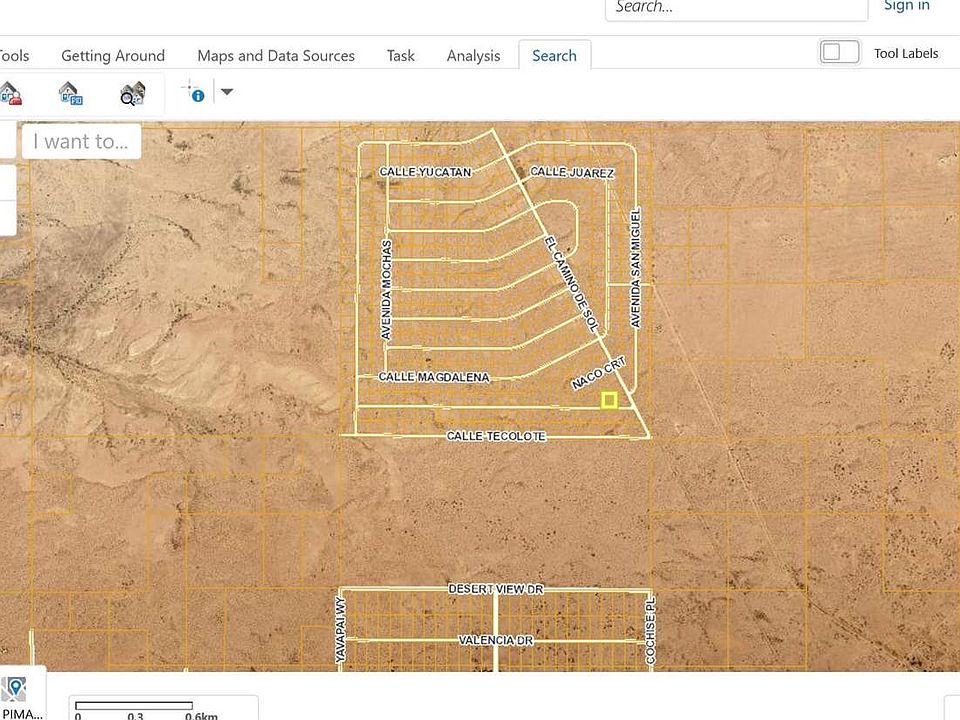Viewport: 960px width, 720px height.
Task: Expand the PIMA layer label at bottom left
Action: [x=20, y=711]
